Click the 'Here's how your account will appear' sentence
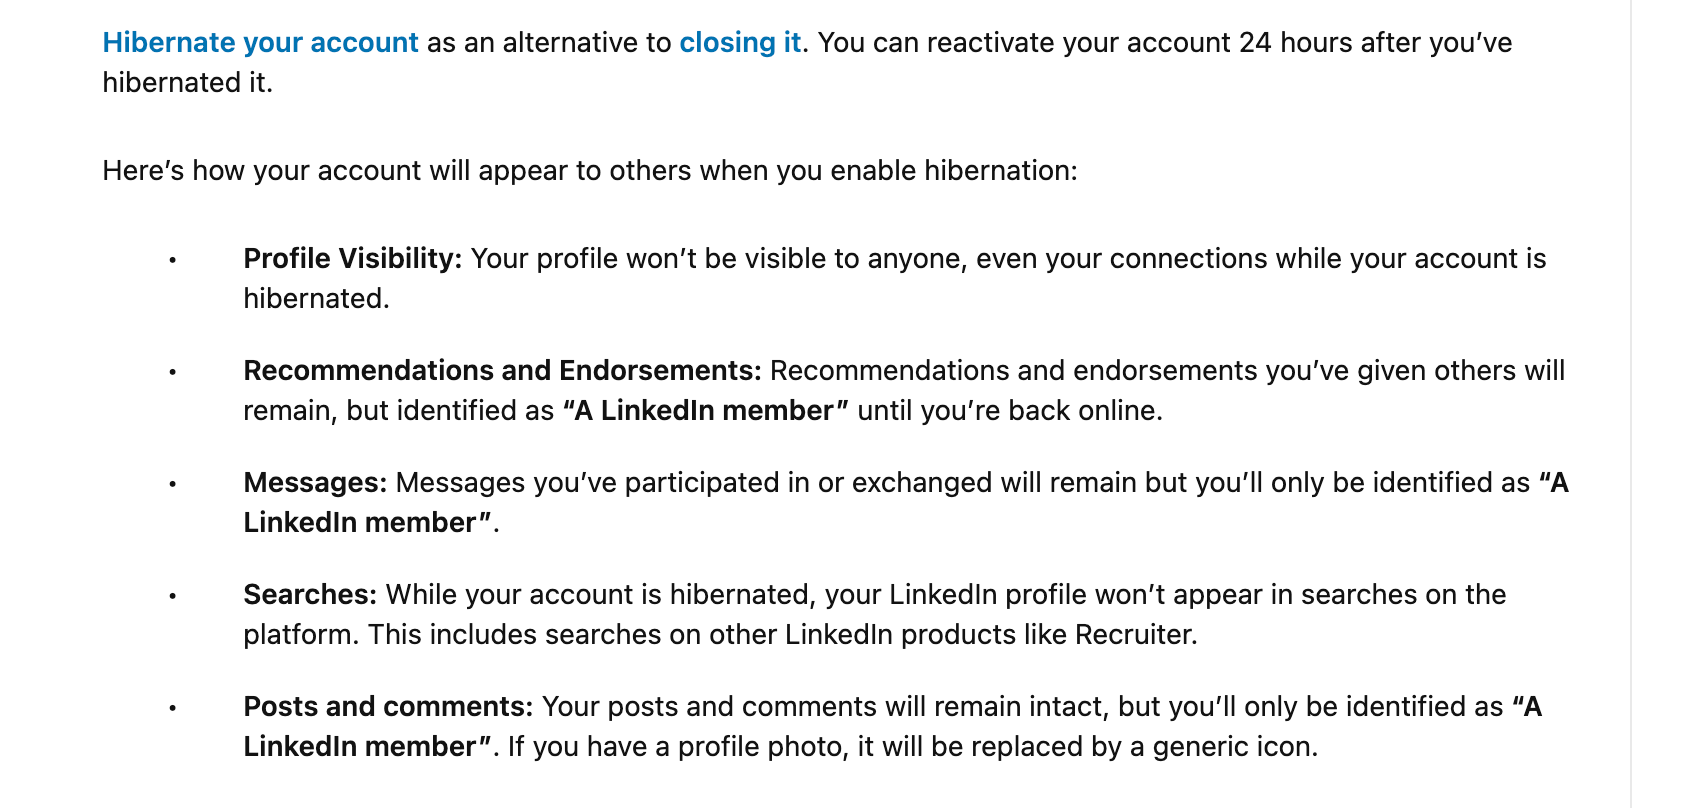Screen dimensions: 1690x808 [x=589, y=171]
